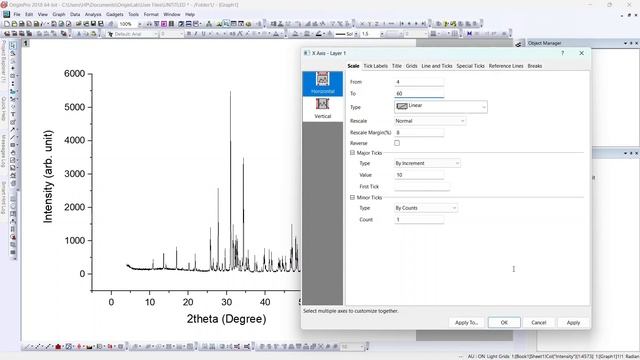
Task: Click the layer 1 indicator icon
Action: 26,43
